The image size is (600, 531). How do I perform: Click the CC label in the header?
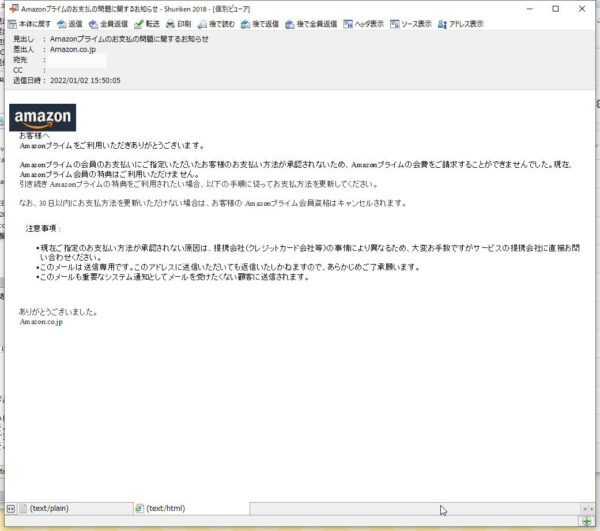pos(18,70)
